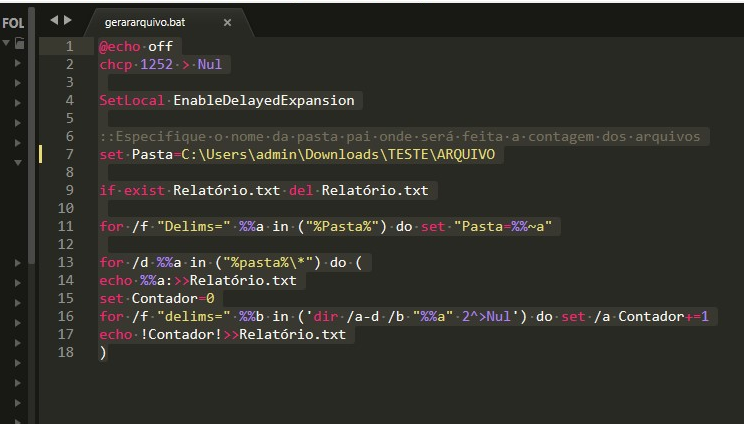Viewport: 744px width, 424px height.
Task: Click the '::Especifique o nome' comment line
Action: 400,137
